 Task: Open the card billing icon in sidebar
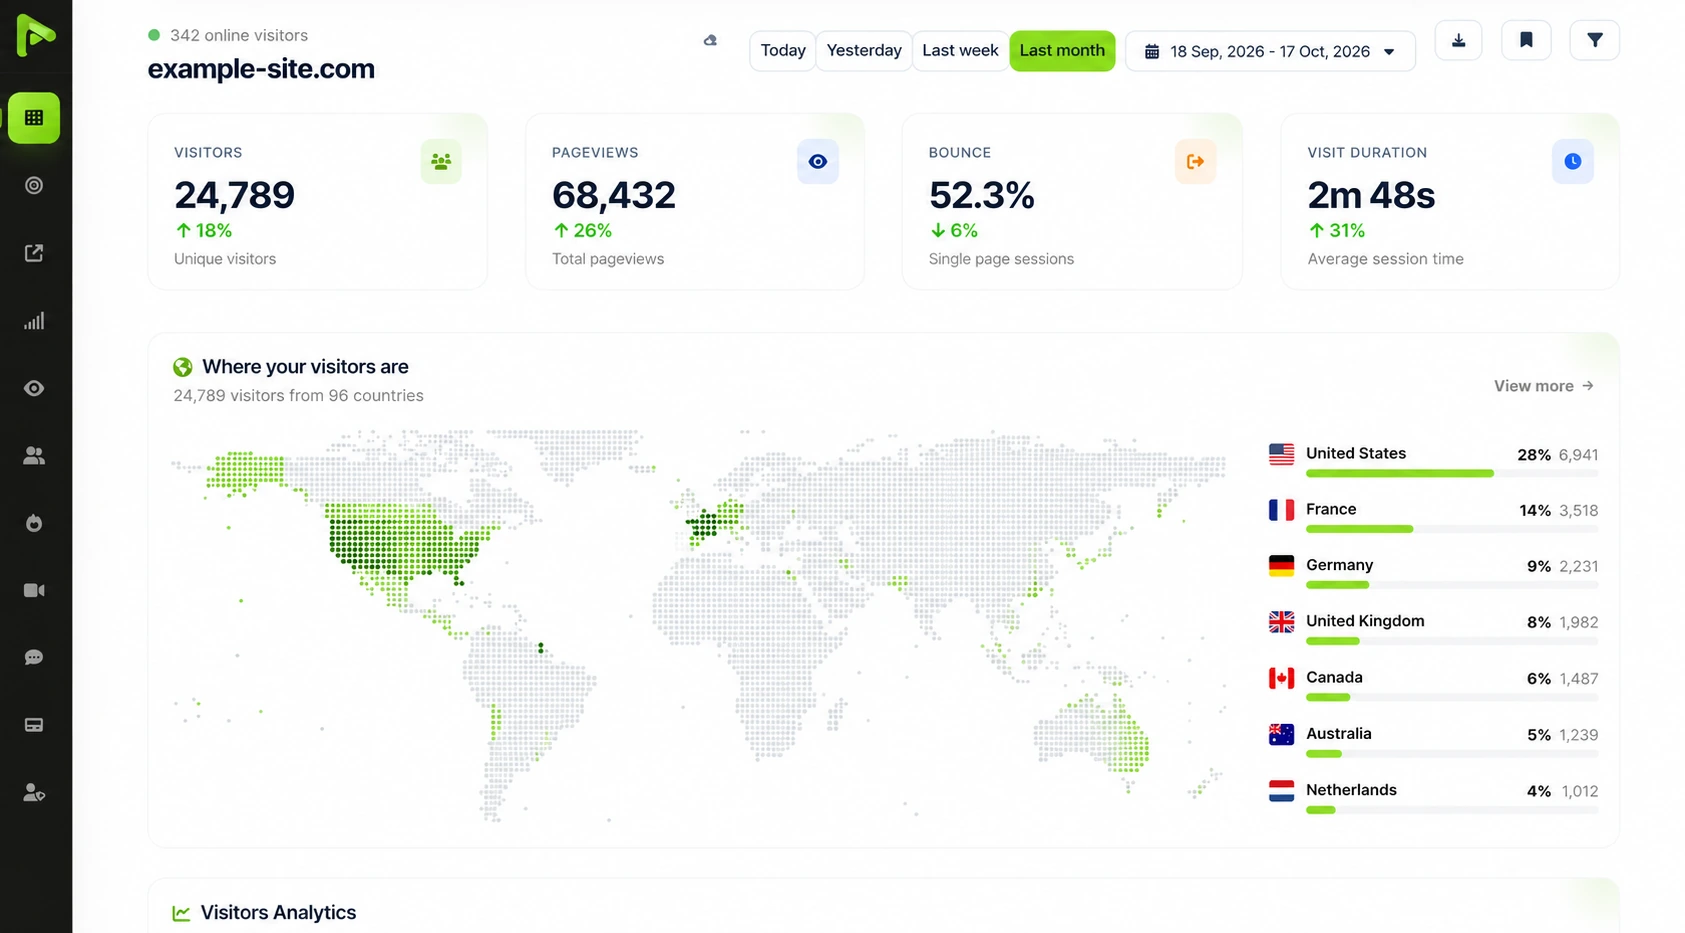point(34,725)
